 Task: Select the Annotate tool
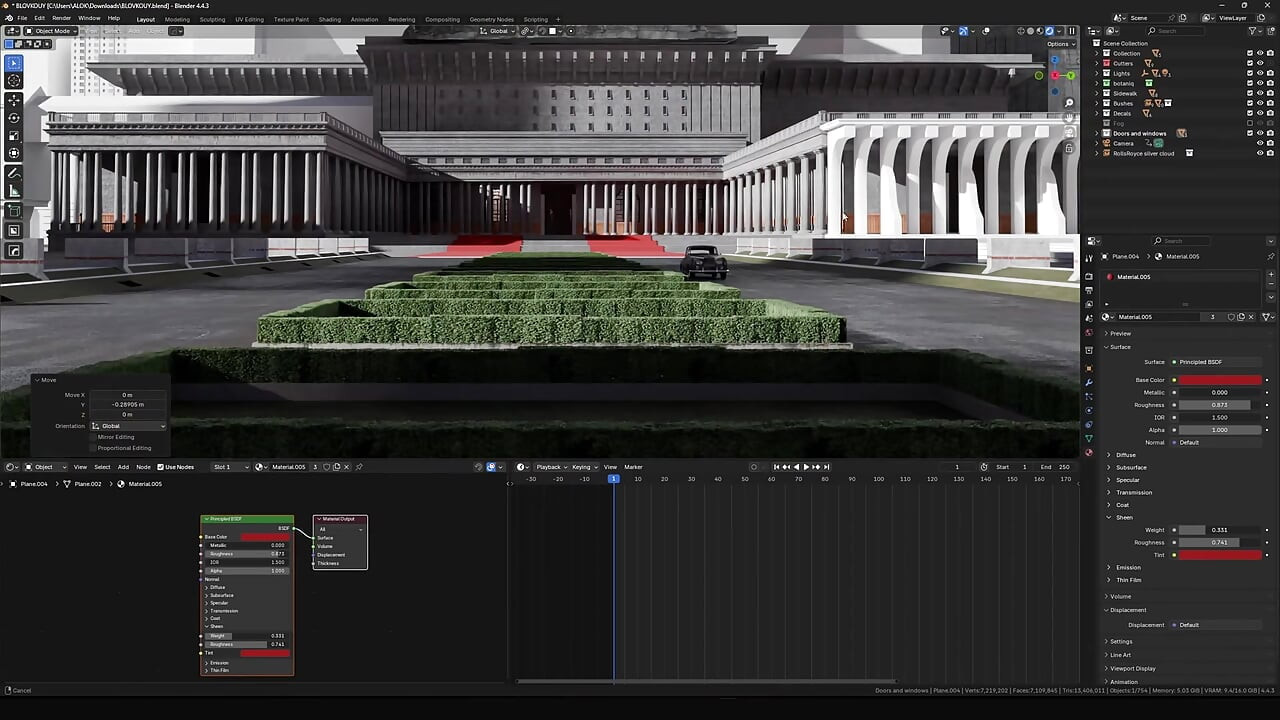tap(14, 173)
